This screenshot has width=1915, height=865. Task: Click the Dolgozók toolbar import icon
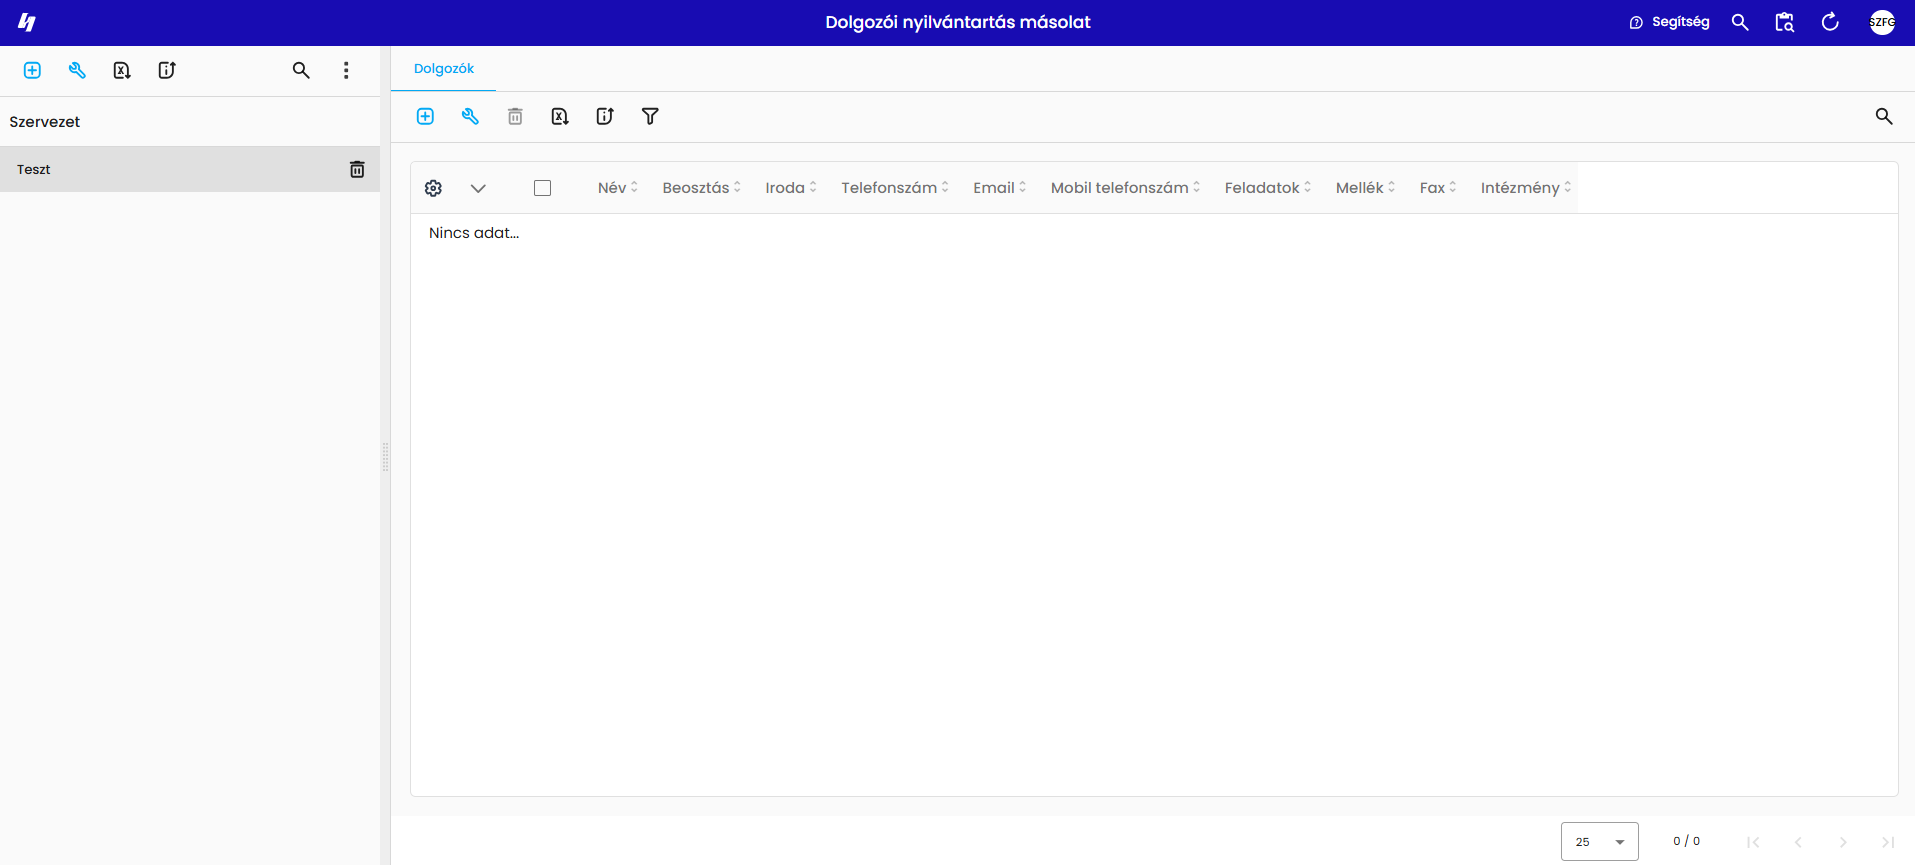[x=605, y=116]
